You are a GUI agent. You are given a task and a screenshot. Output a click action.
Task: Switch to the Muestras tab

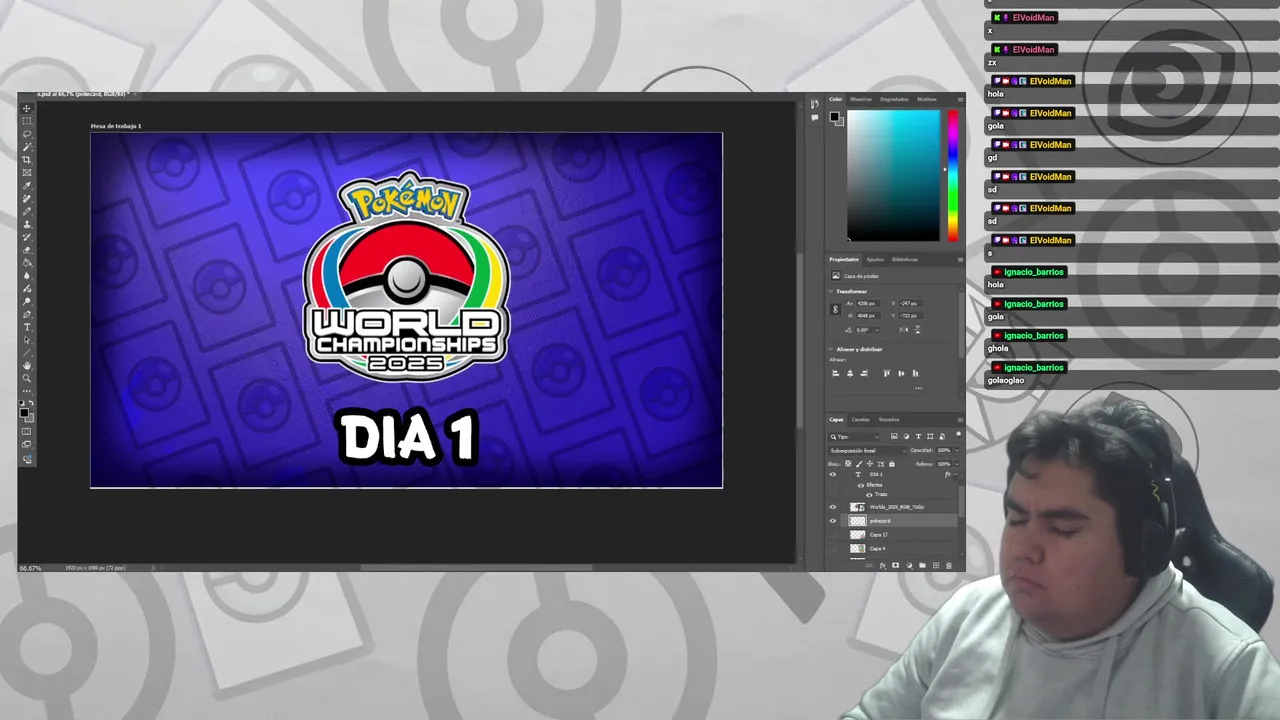pyautogui.click(x=861, y=99)
